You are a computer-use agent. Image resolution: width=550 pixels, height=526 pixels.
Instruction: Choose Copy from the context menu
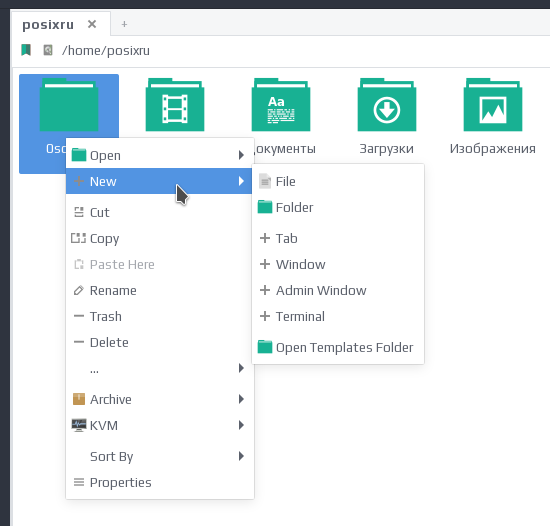(159, 238)
